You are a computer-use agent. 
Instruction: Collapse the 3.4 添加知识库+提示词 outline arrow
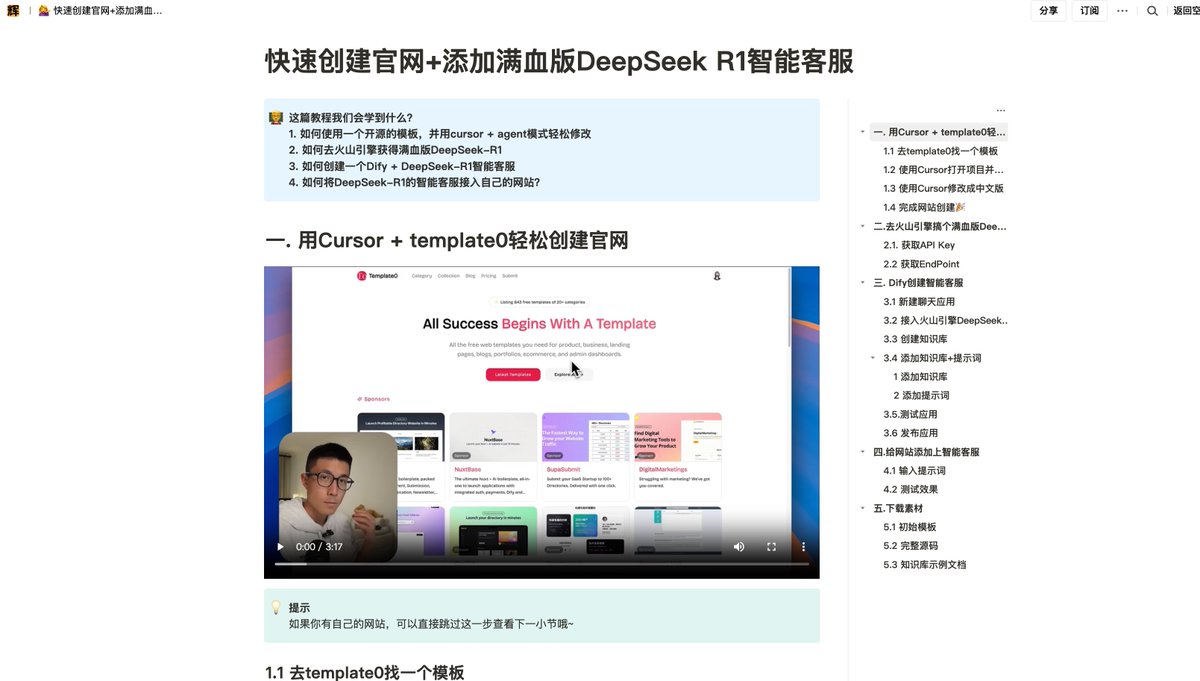point(873,358)
